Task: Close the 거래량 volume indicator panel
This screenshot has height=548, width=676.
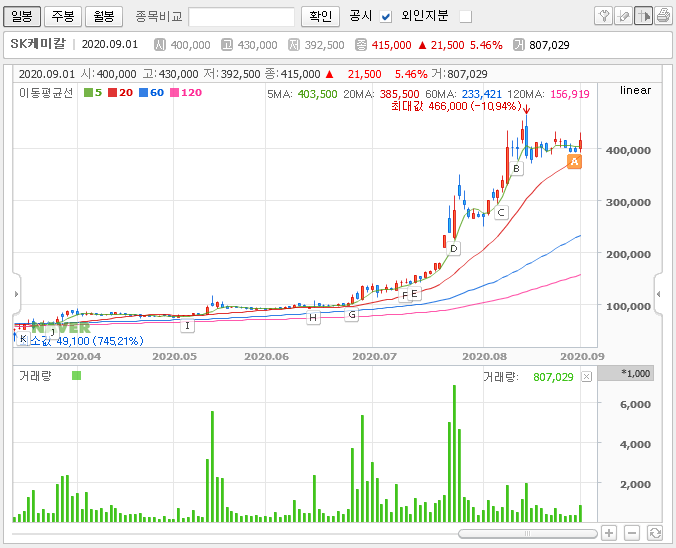Action: pos(586,377)
